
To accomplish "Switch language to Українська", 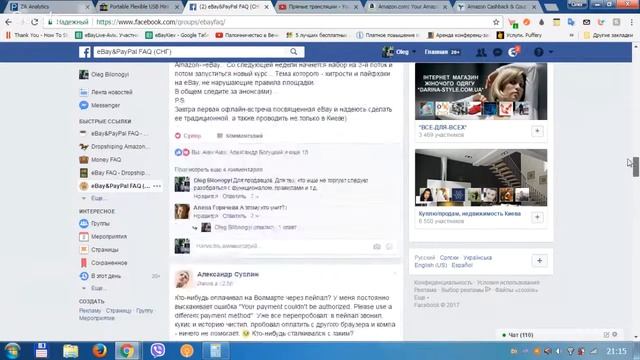I will 478,258.
